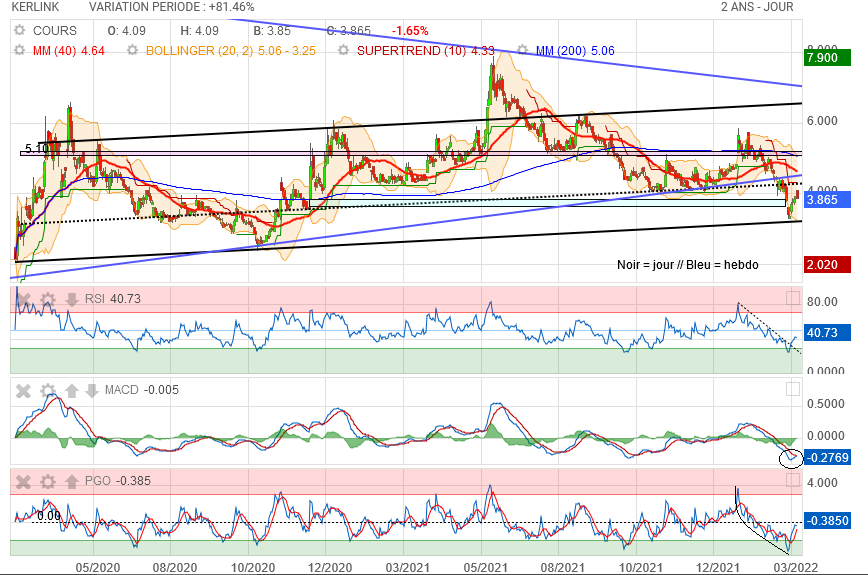Click the COURS label
This screenshot has width=868, height=575.
55,30
